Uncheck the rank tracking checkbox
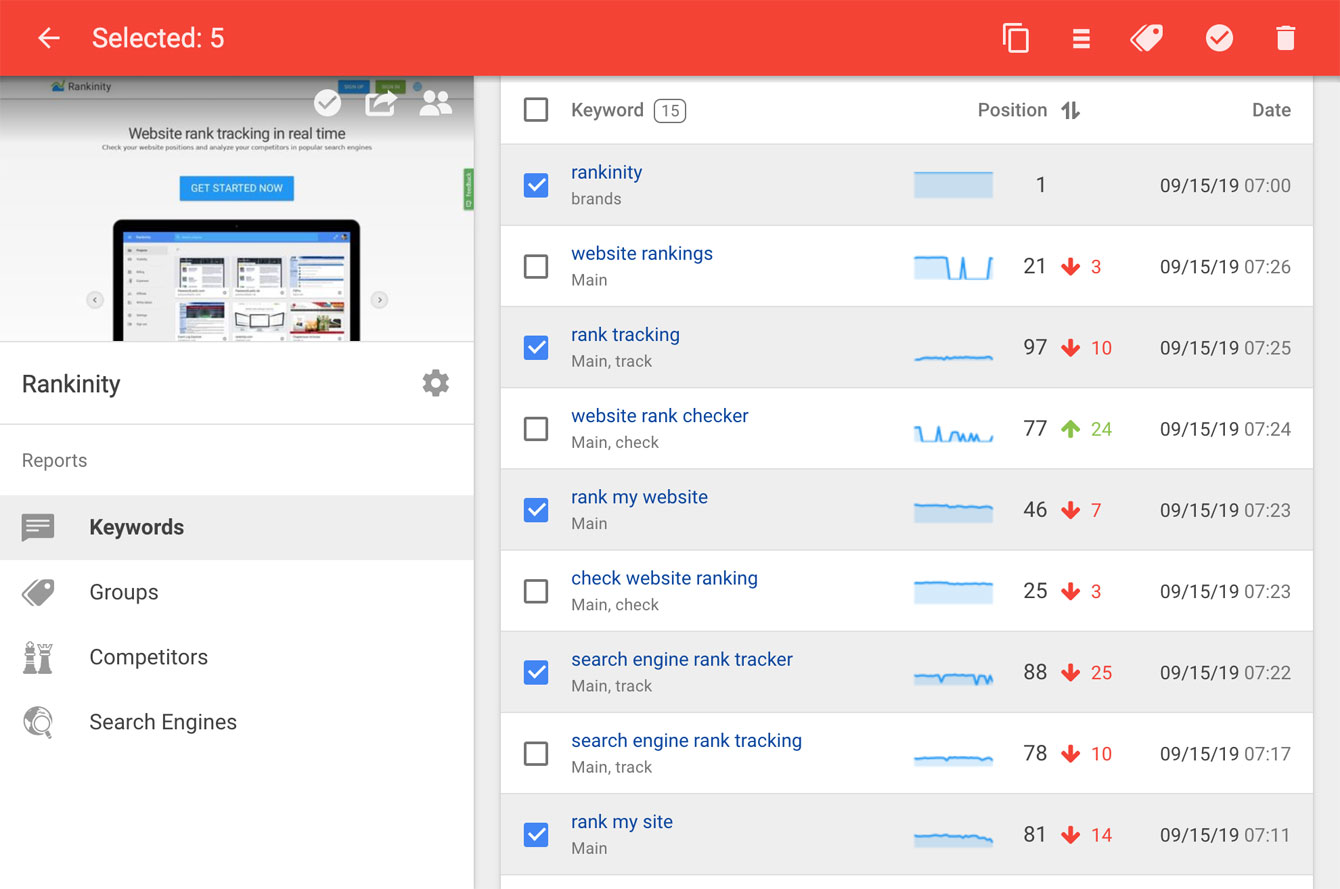Image resolution: width=1340 pixels, height=889 pixels. coord(536,347)
